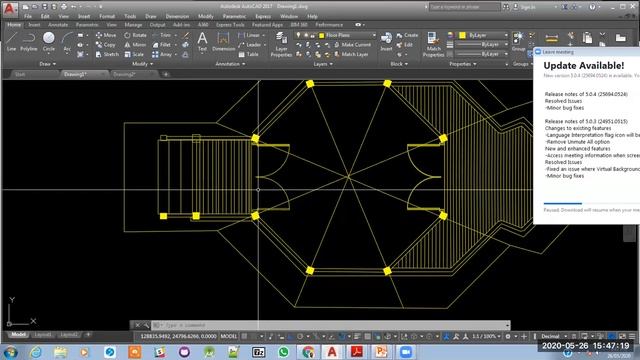Viewport: 640px width, 360px height.
Task: Select the Line tool
Action: (x=11, y=41)
